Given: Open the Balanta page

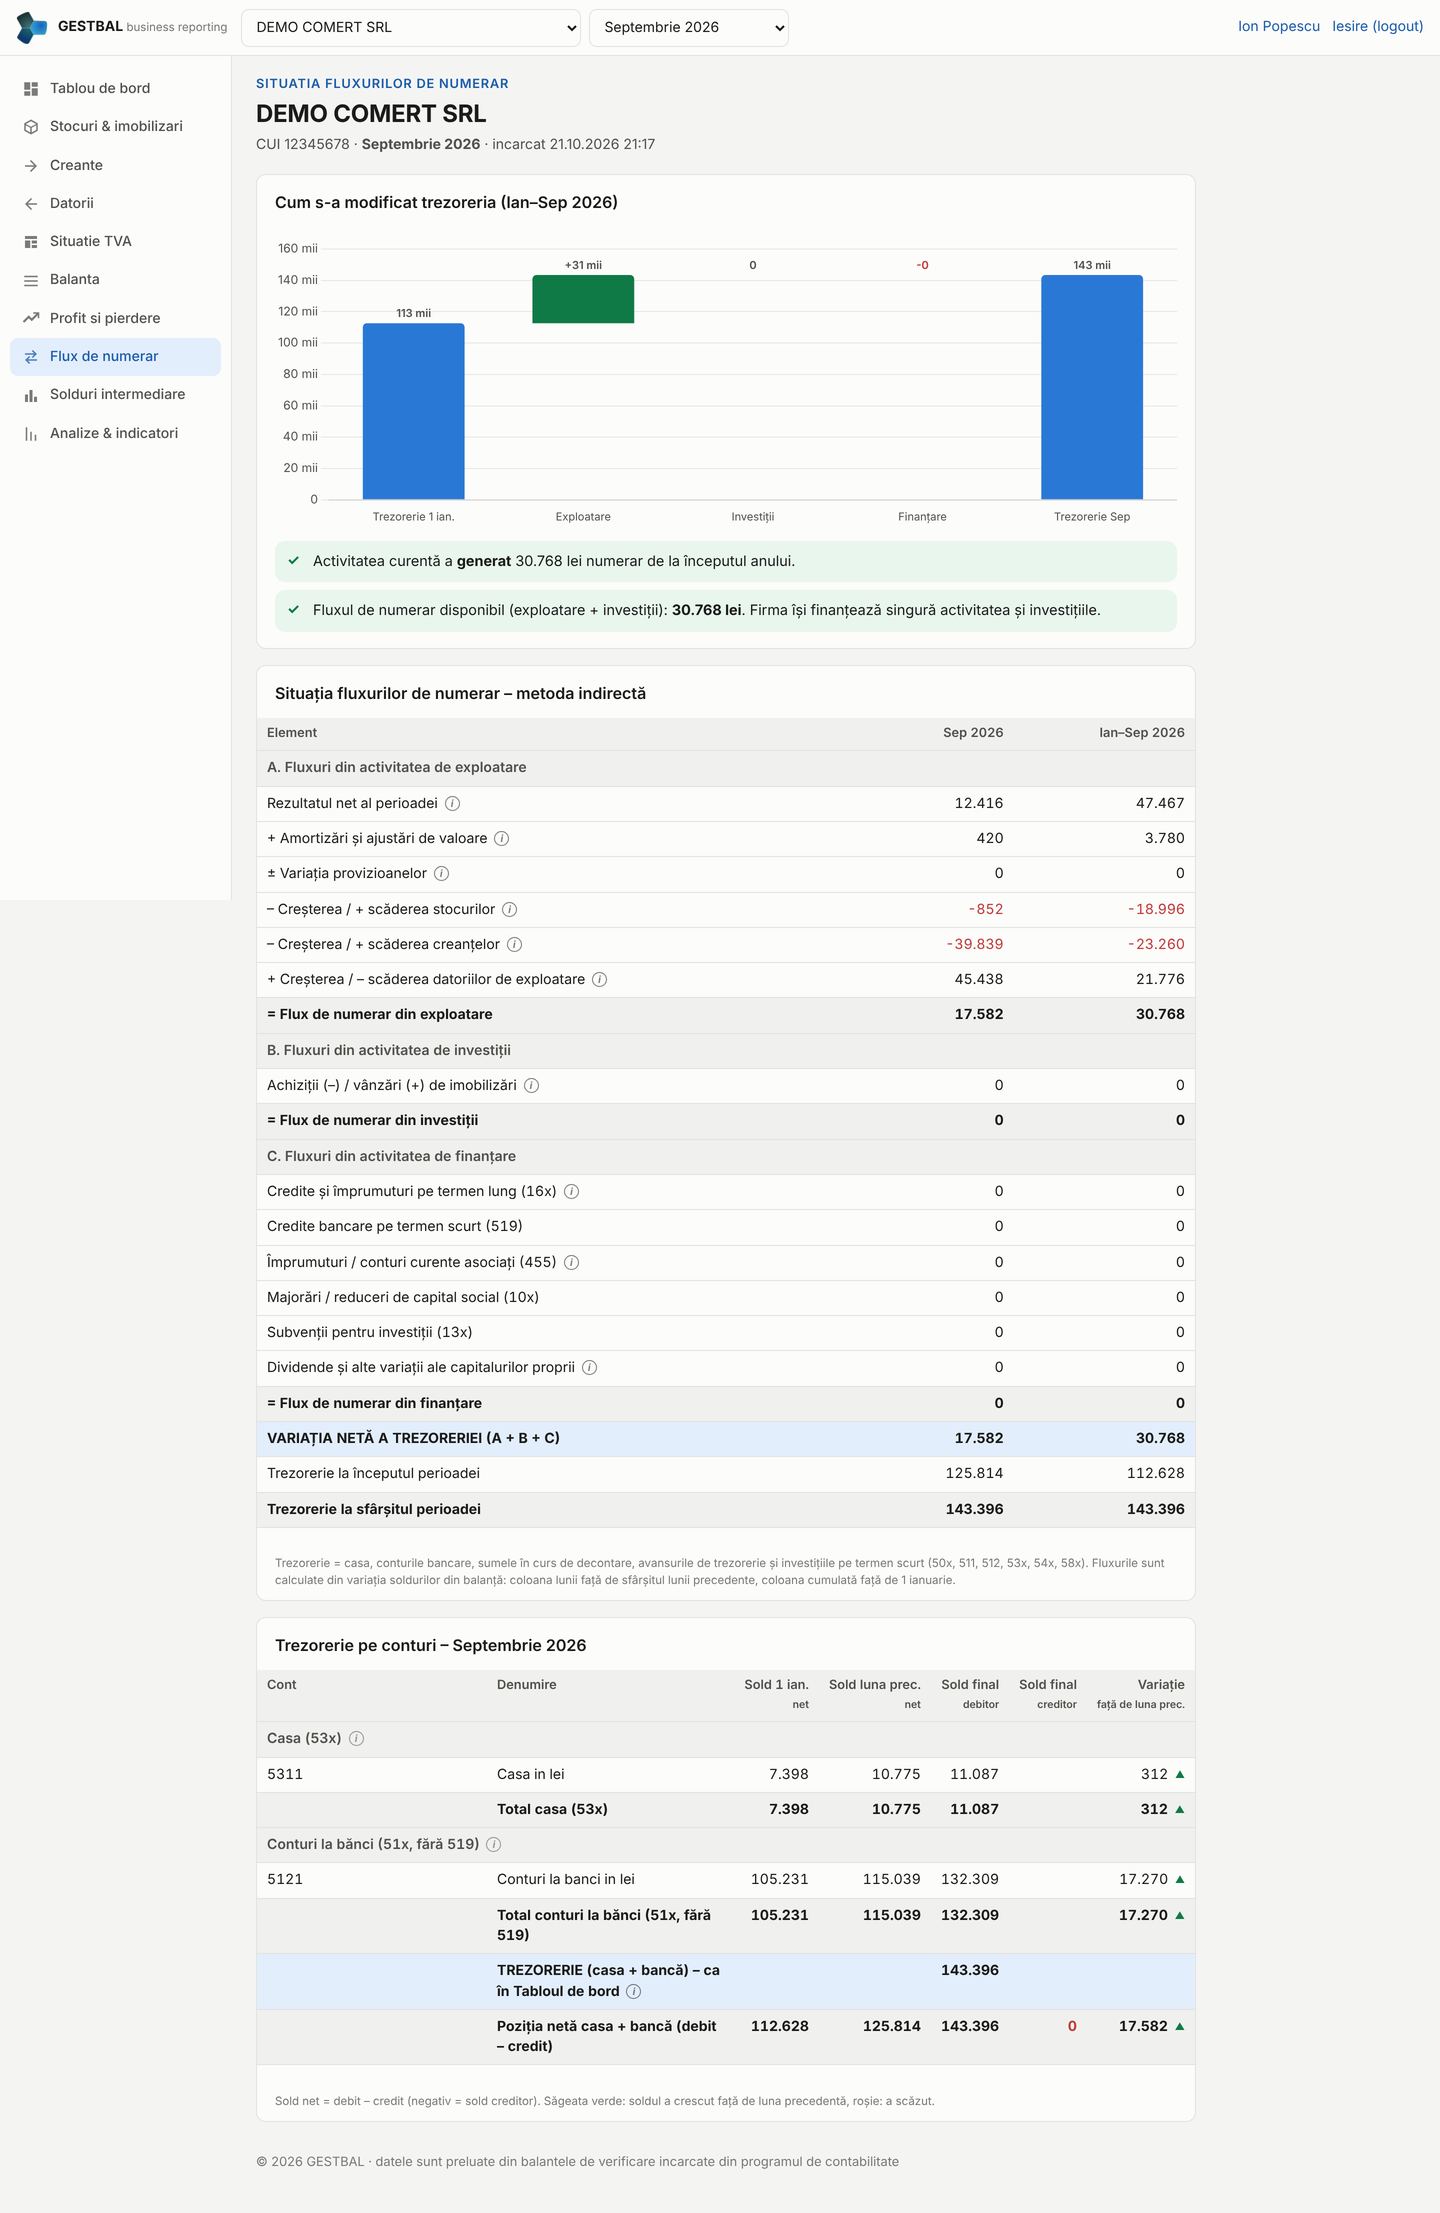Looking at the screenshot, I should coord(116,280).
